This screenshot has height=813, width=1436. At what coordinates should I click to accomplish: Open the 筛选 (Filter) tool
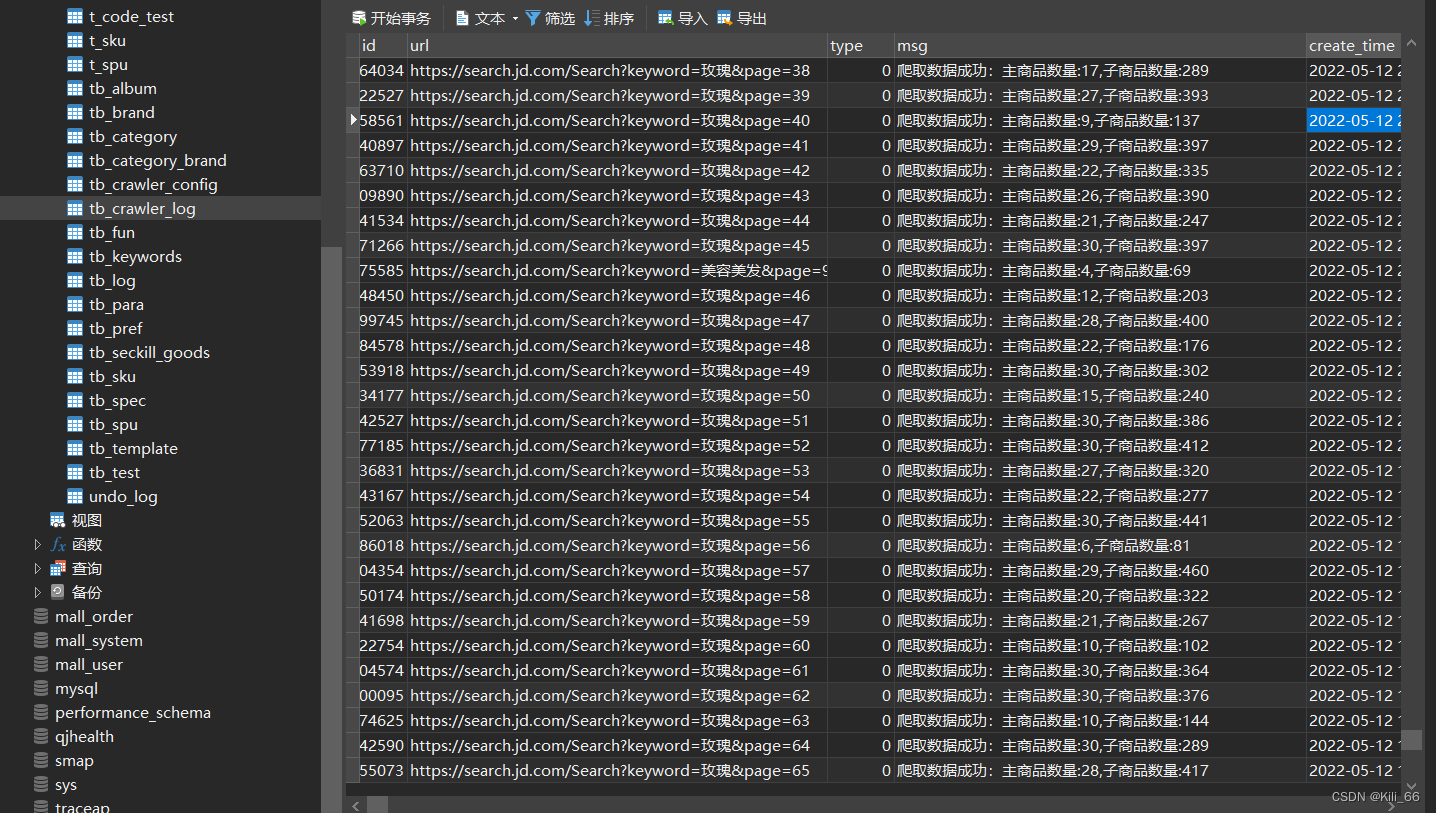[x=536, y=17]
